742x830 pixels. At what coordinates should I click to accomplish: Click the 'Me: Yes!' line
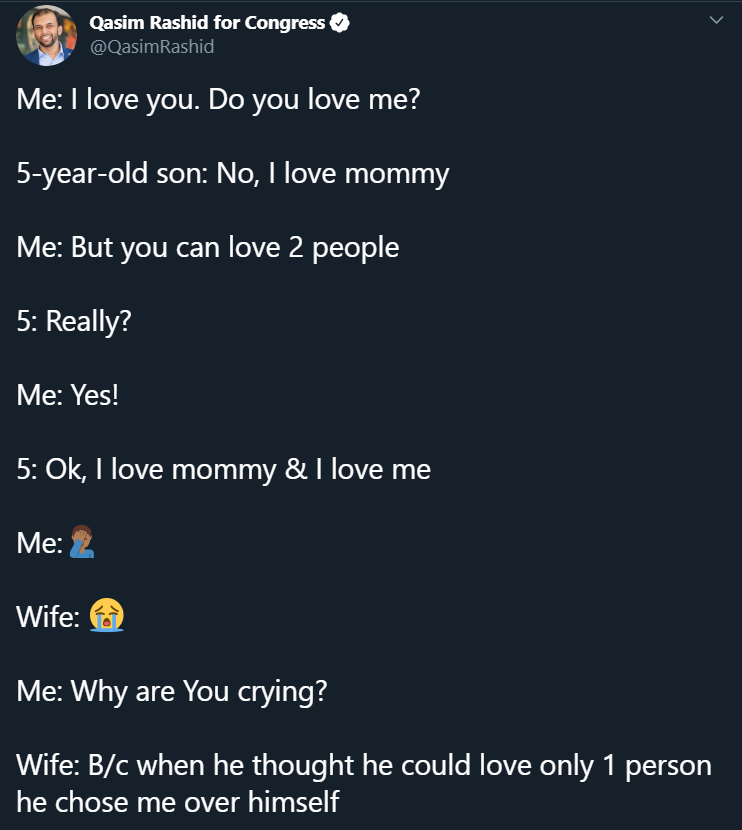coord(67,395)
